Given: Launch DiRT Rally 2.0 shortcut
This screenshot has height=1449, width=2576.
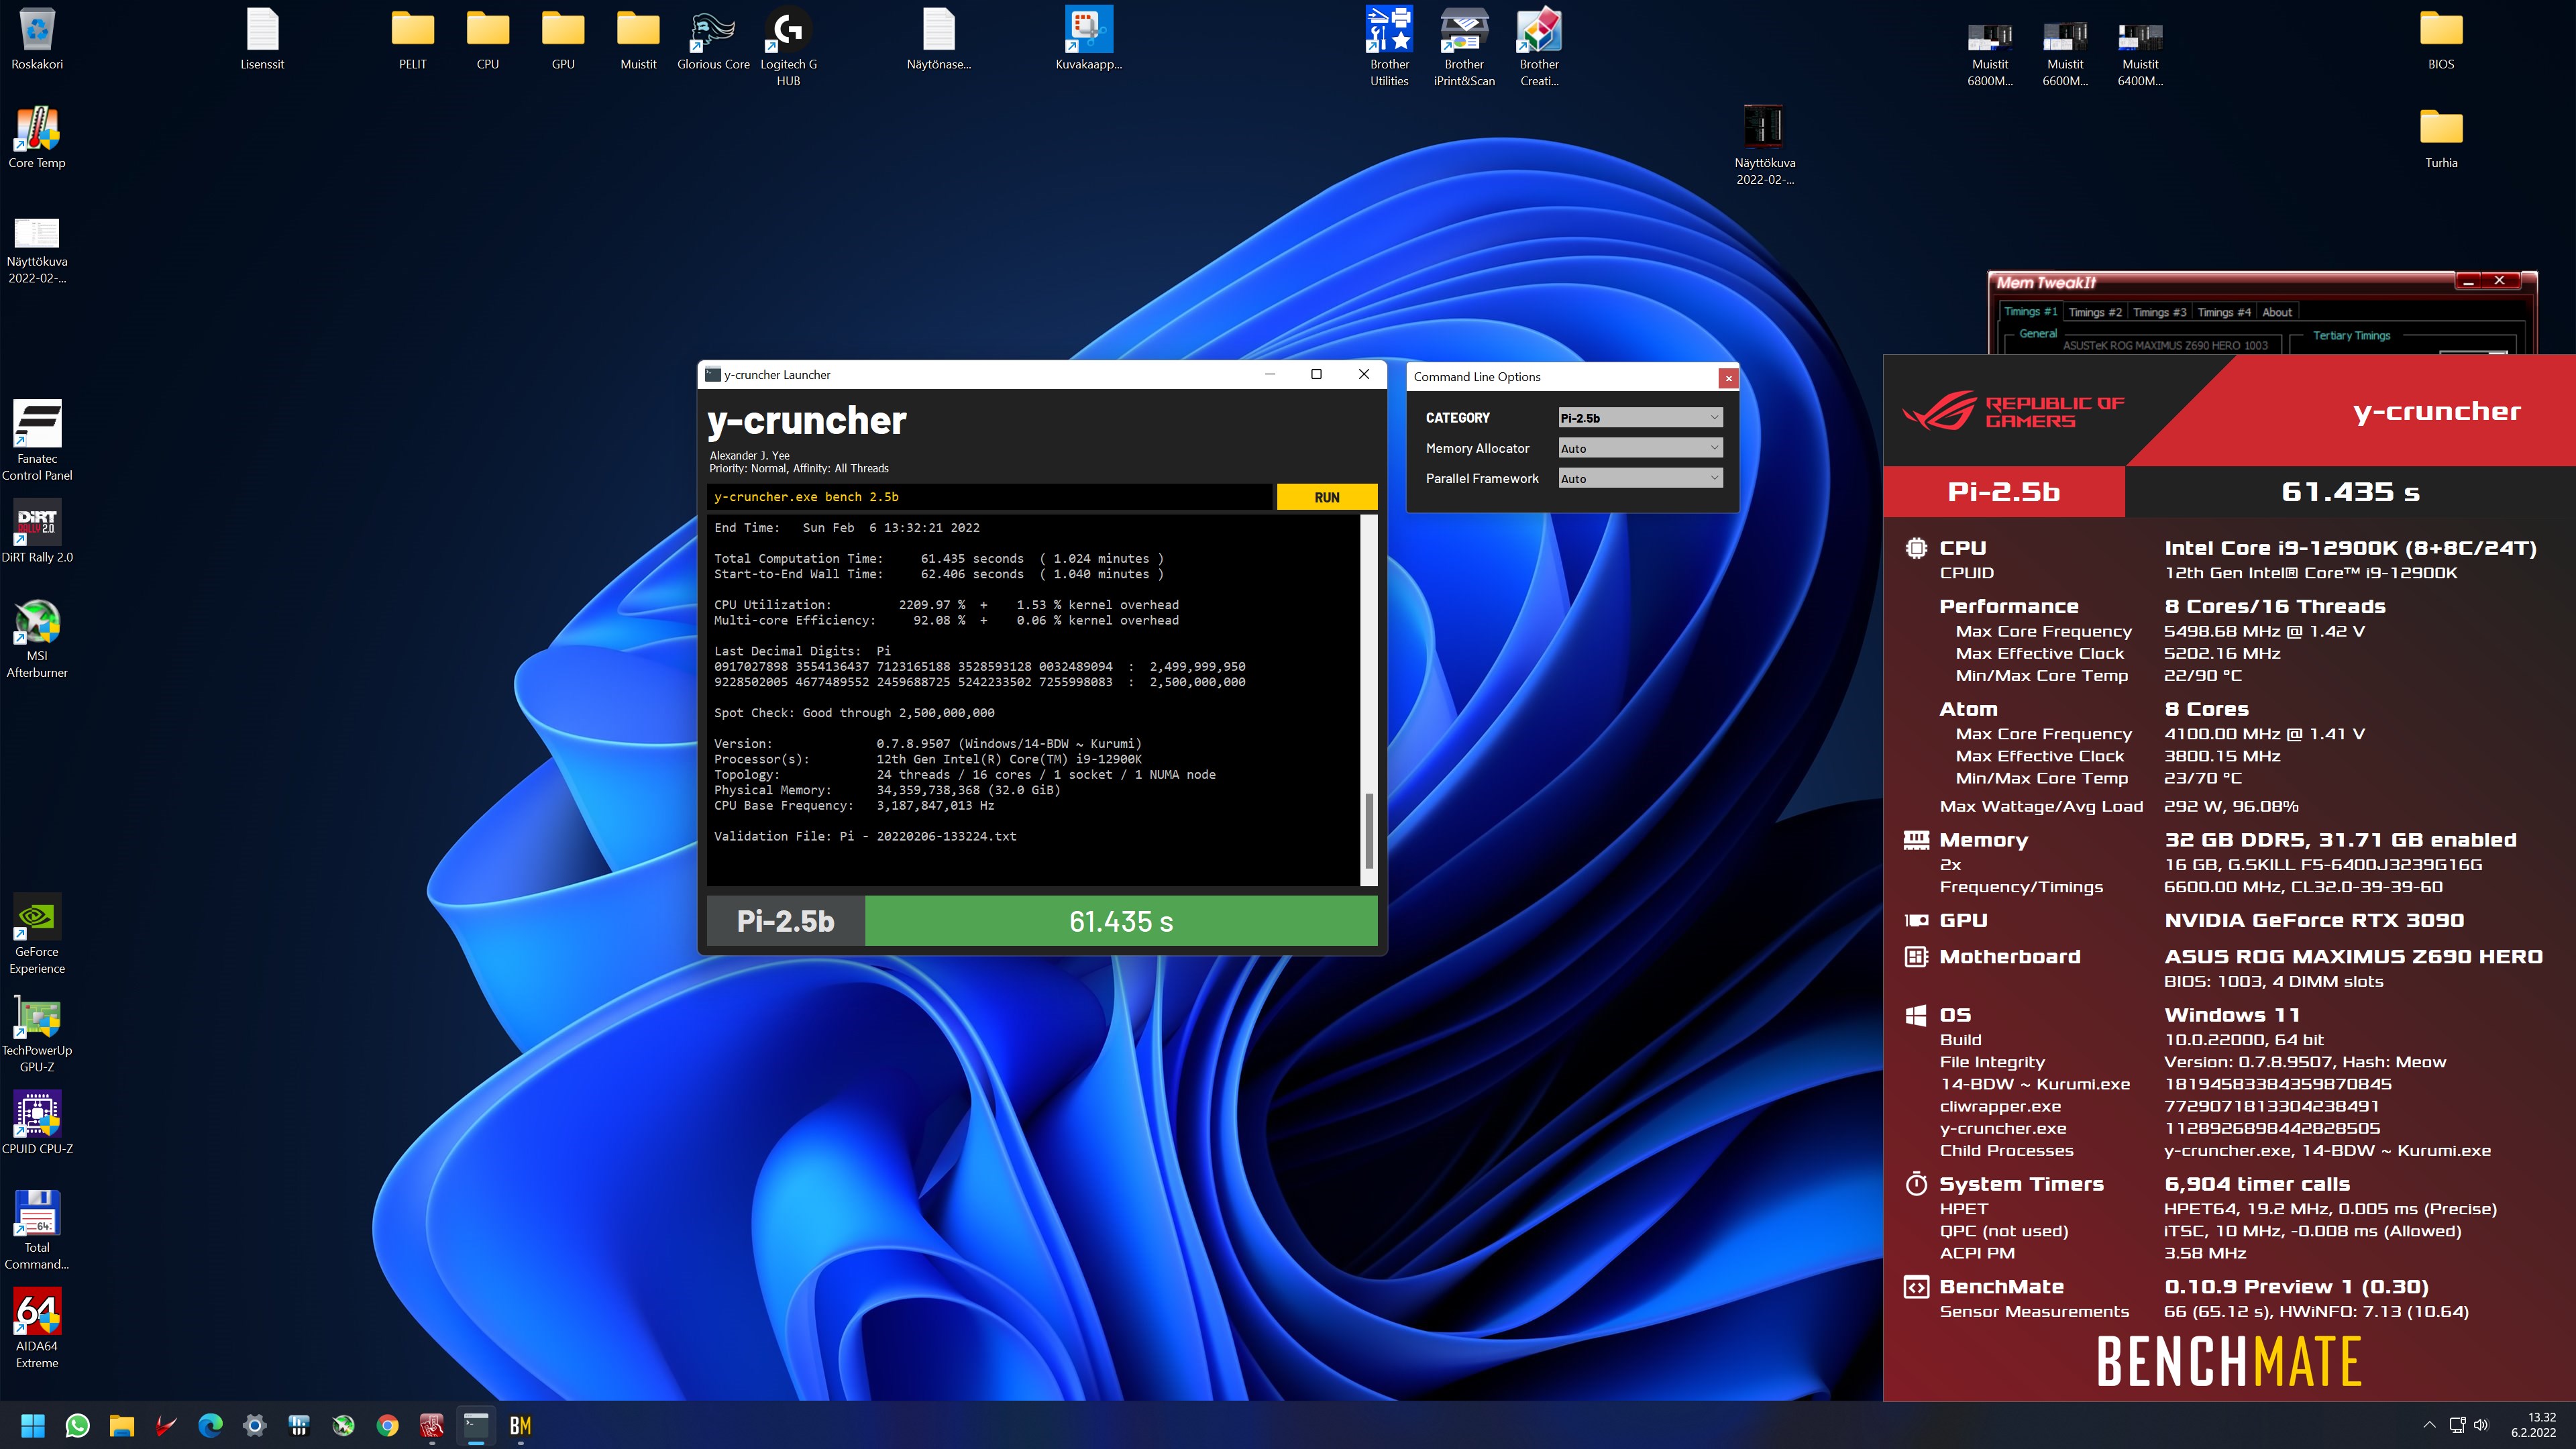Looking at the screenshot, I should [x=37, y=531].
